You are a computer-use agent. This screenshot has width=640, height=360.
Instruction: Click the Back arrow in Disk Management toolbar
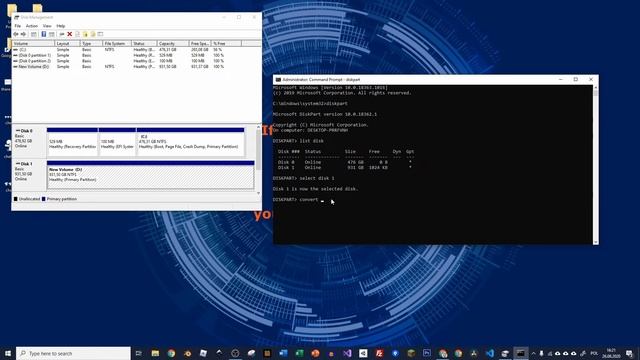coord(16,34)
